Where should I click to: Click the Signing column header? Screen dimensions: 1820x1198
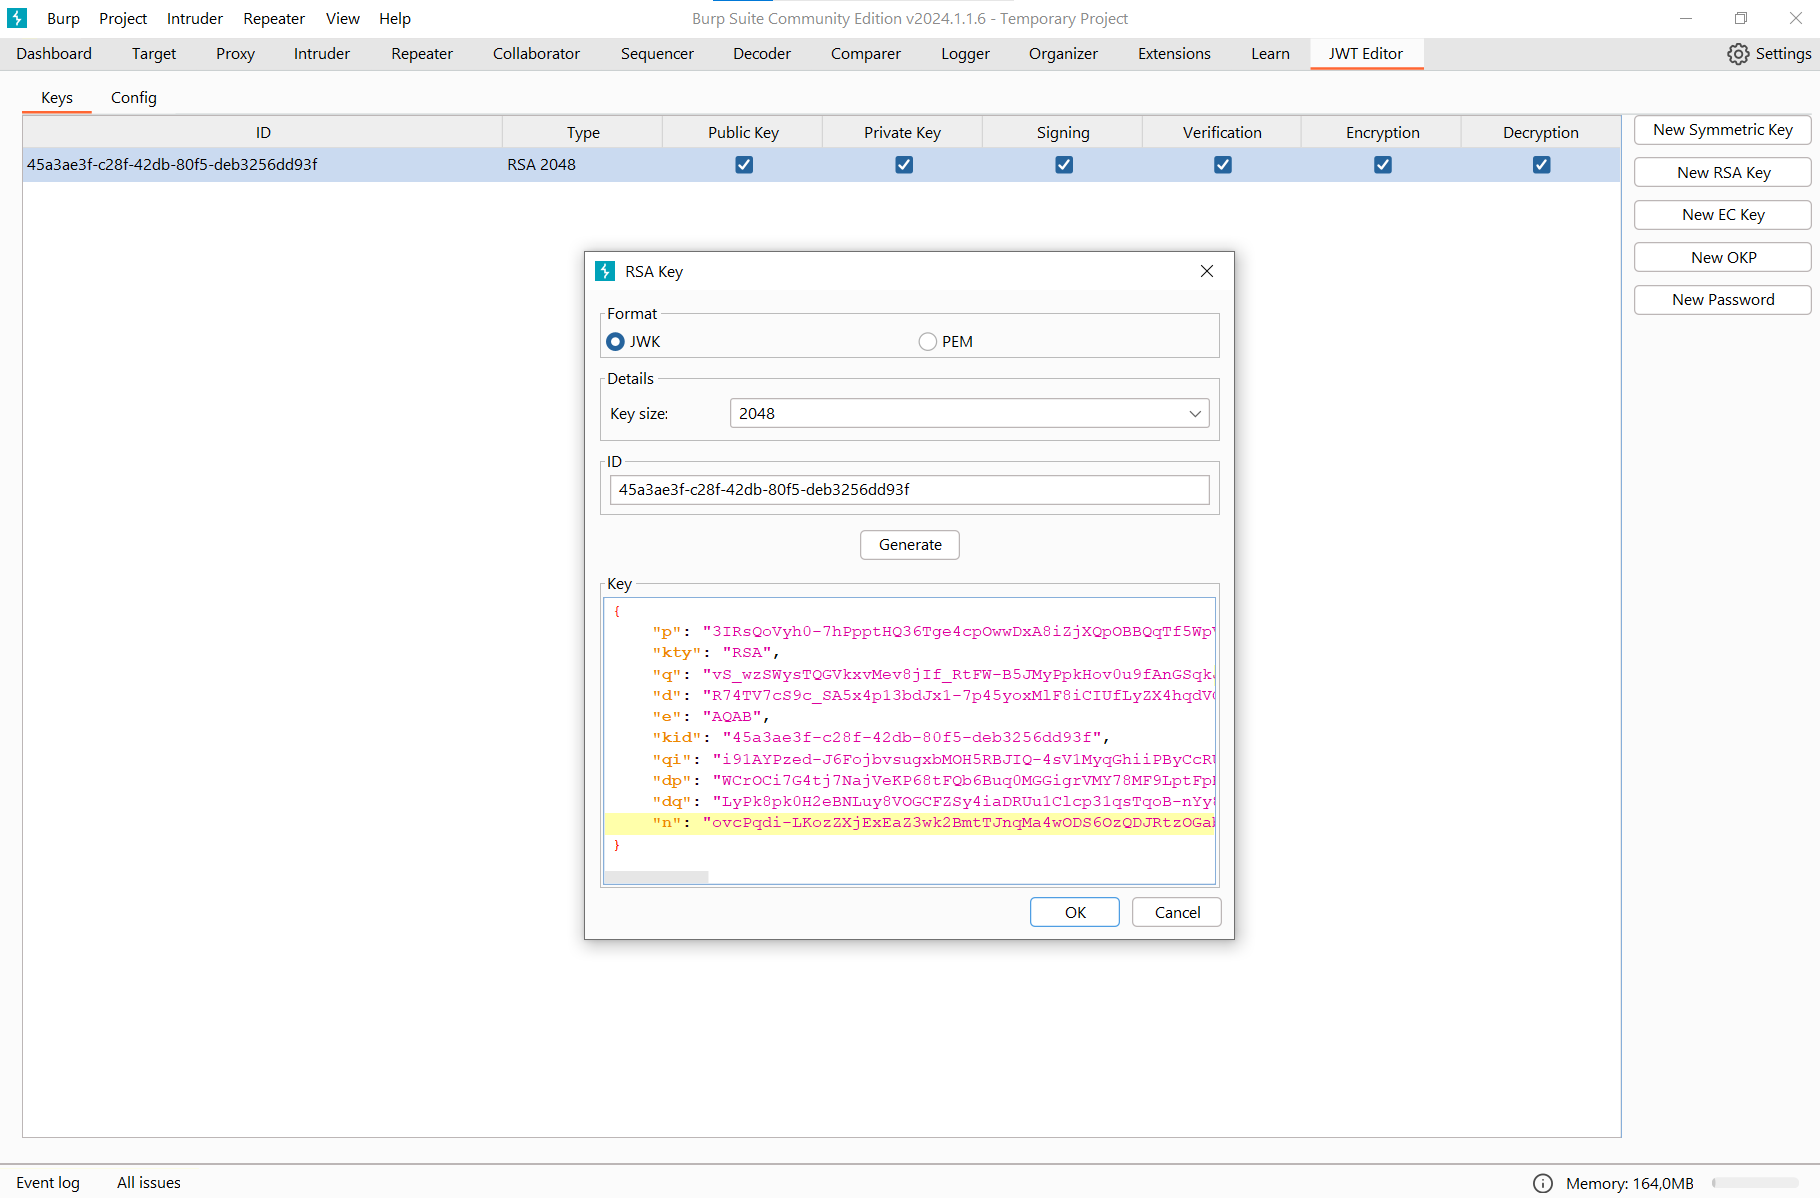[1063, 132]
